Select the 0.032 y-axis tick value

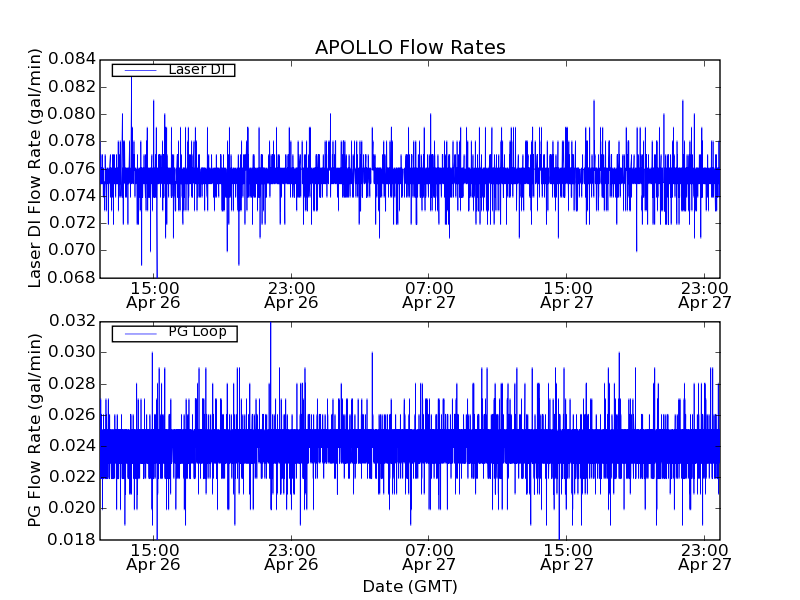click(x=72, y=321)
